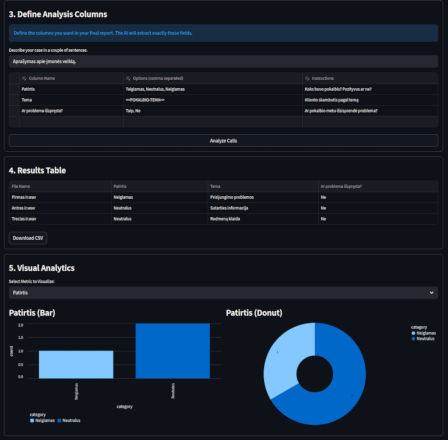This screenshot has width=448, height=440.
Task: Click Neutralus legend swatch below the bar chart
Action: click(x=59, y=421)
